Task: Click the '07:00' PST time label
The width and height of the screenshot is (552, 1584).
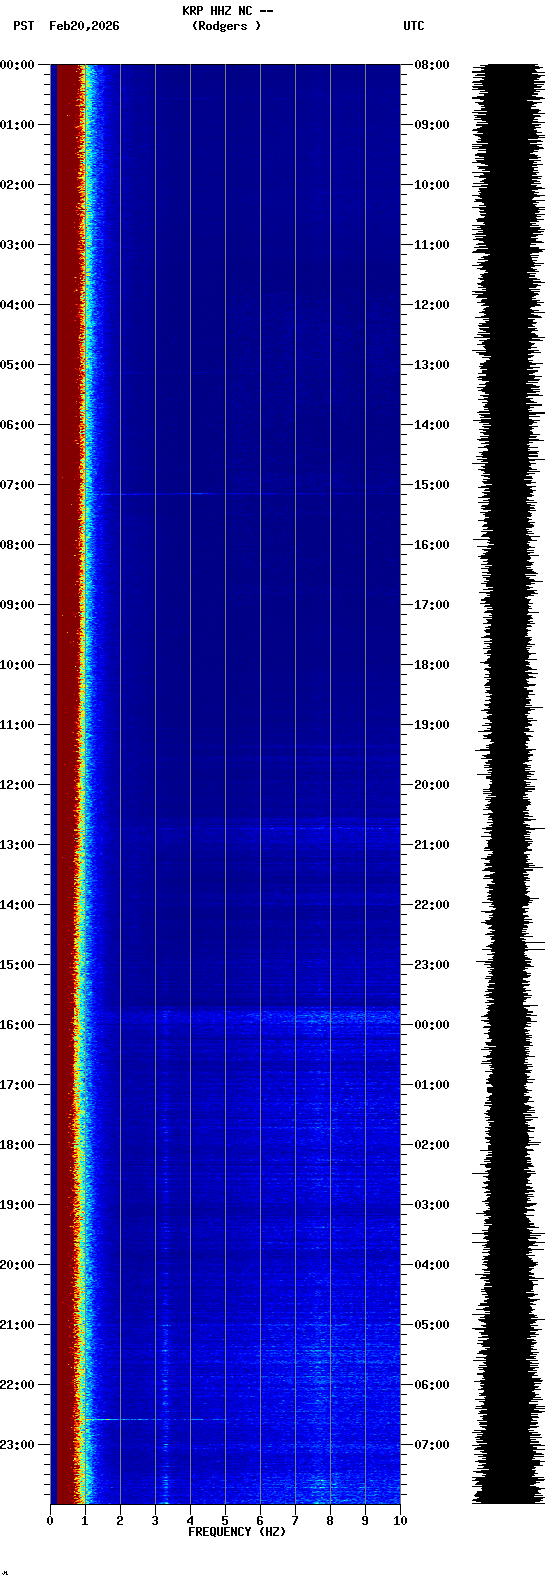Action: coord(17,485)
